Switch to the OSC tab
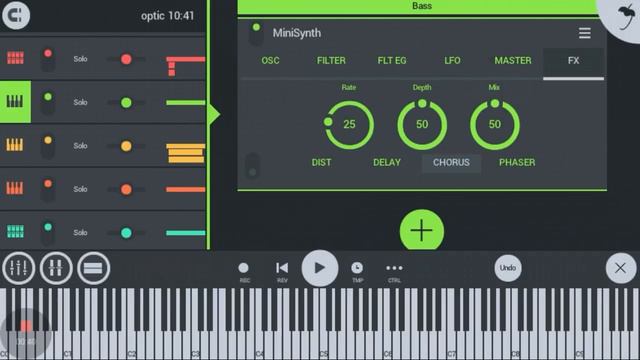The width and height of the screenshot is (640, 360). (x=270, y=60)
